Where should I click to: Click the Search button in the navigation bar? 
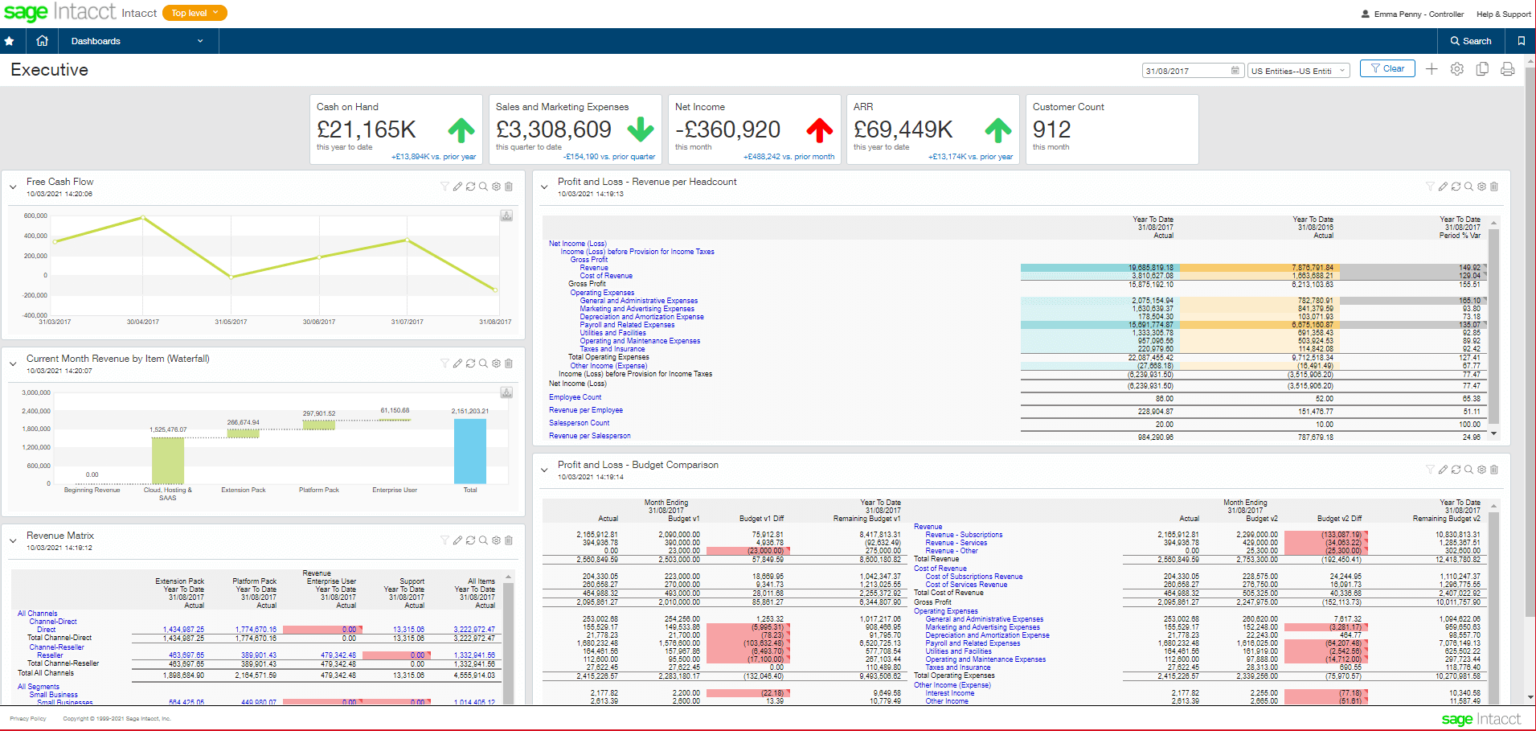click(x=1471, y=41)
